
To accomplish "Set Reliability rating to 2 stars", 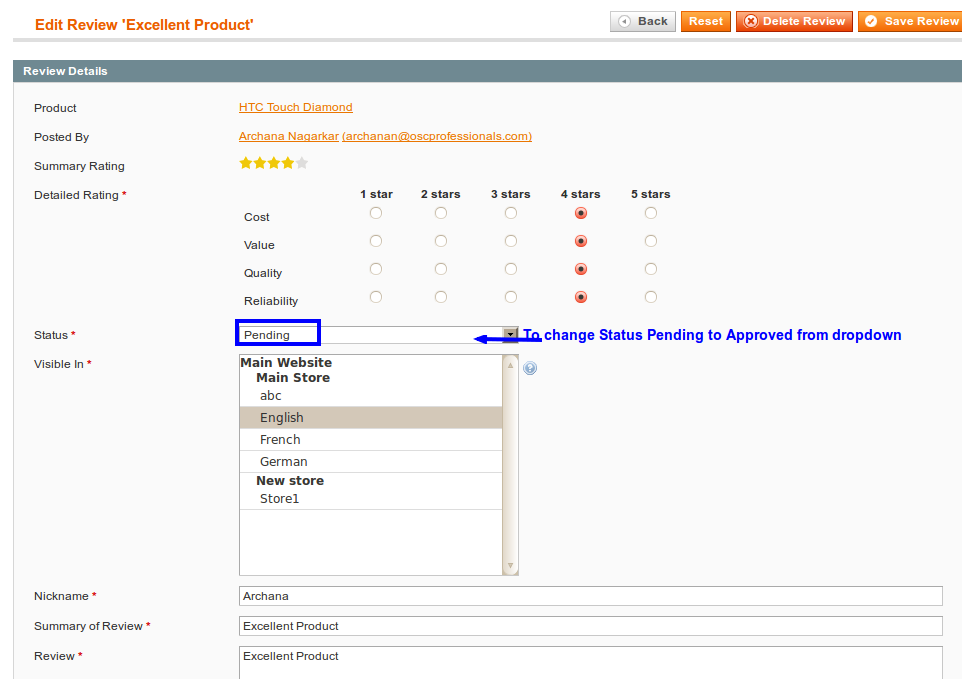I will 441,297.
